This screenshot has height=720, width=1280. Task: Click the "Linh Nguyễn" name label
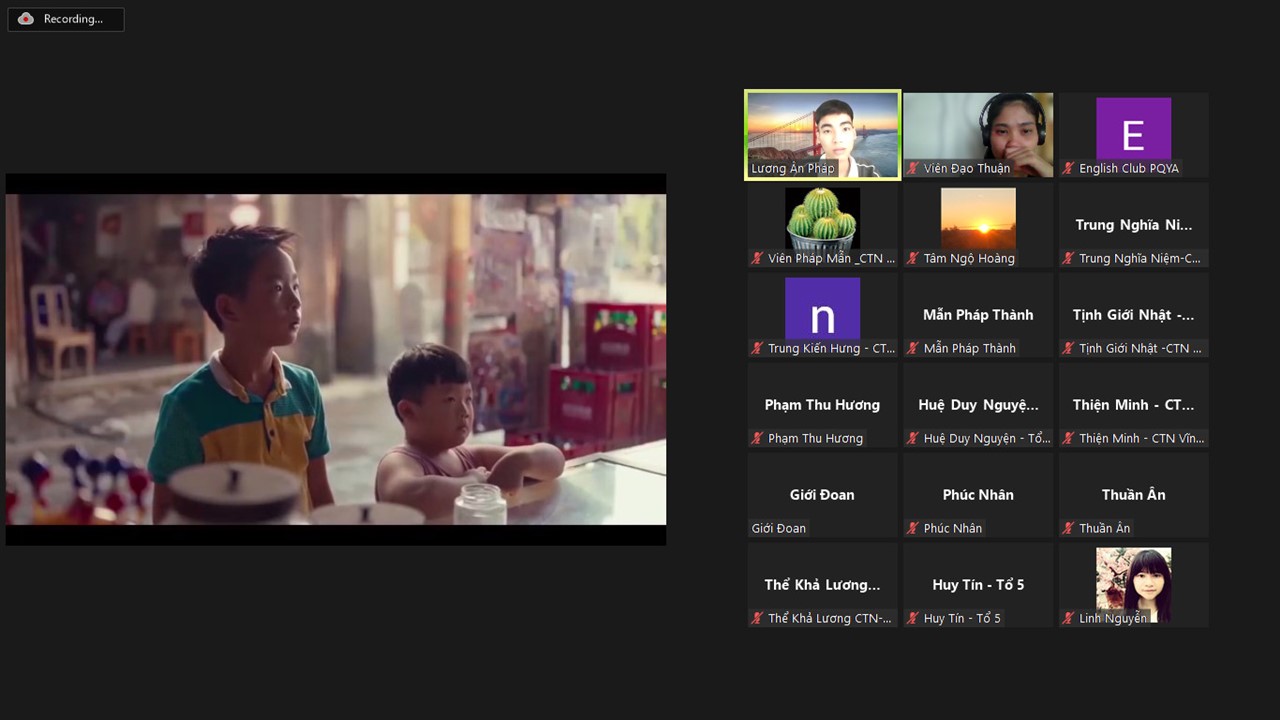[x=1113, y=619]
